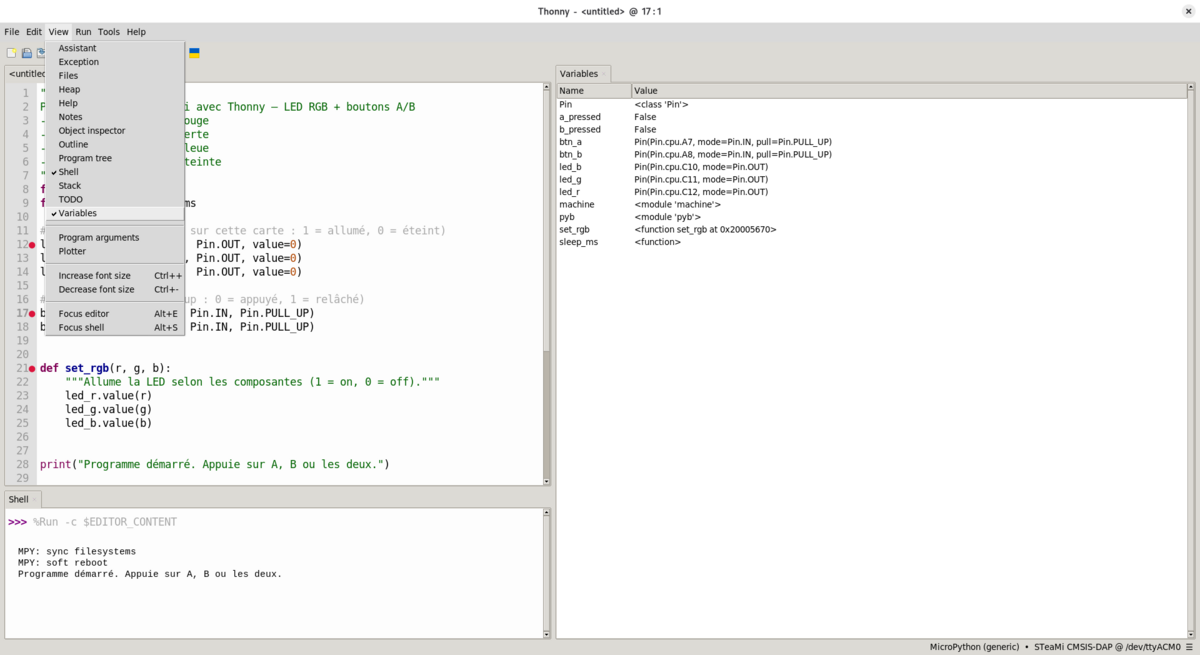The image size is (1200, 655).
Task: Select the a_pressed variable row
Action: [870, 117]
